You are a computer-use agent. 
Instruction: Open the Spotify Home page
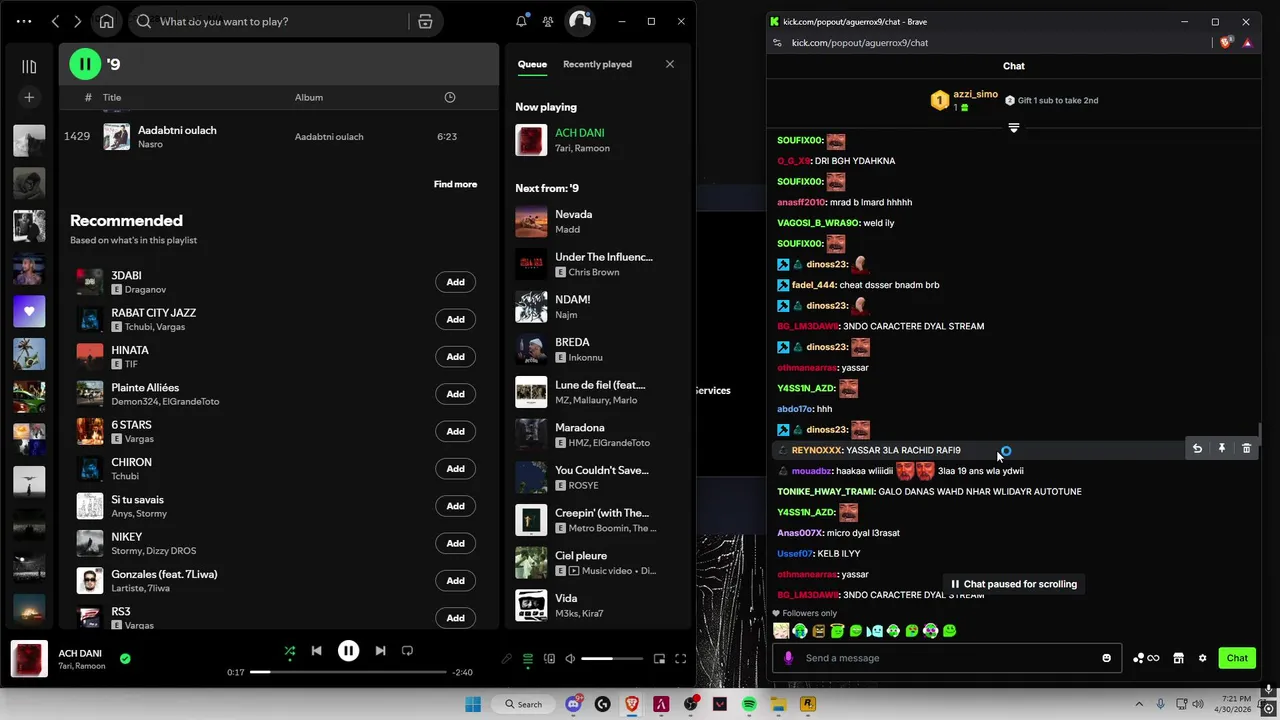tap(107, 21)
